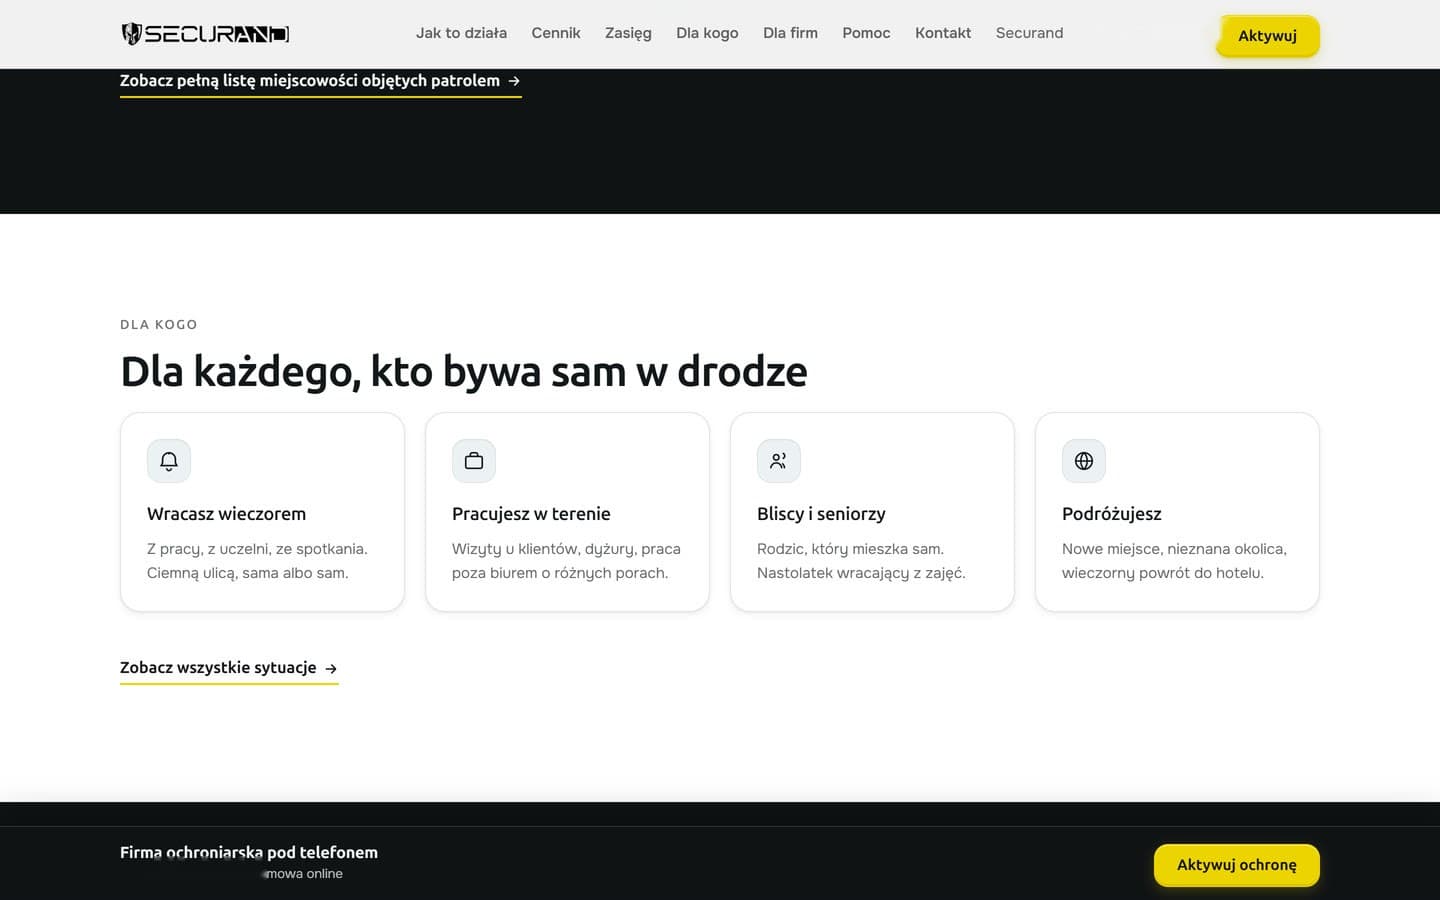Click description 'Nowe miejsce, nieznana okolica,'
The height and width of the screenshot is (900, 1440).
pyautogui.click(x=1174, y=549)
